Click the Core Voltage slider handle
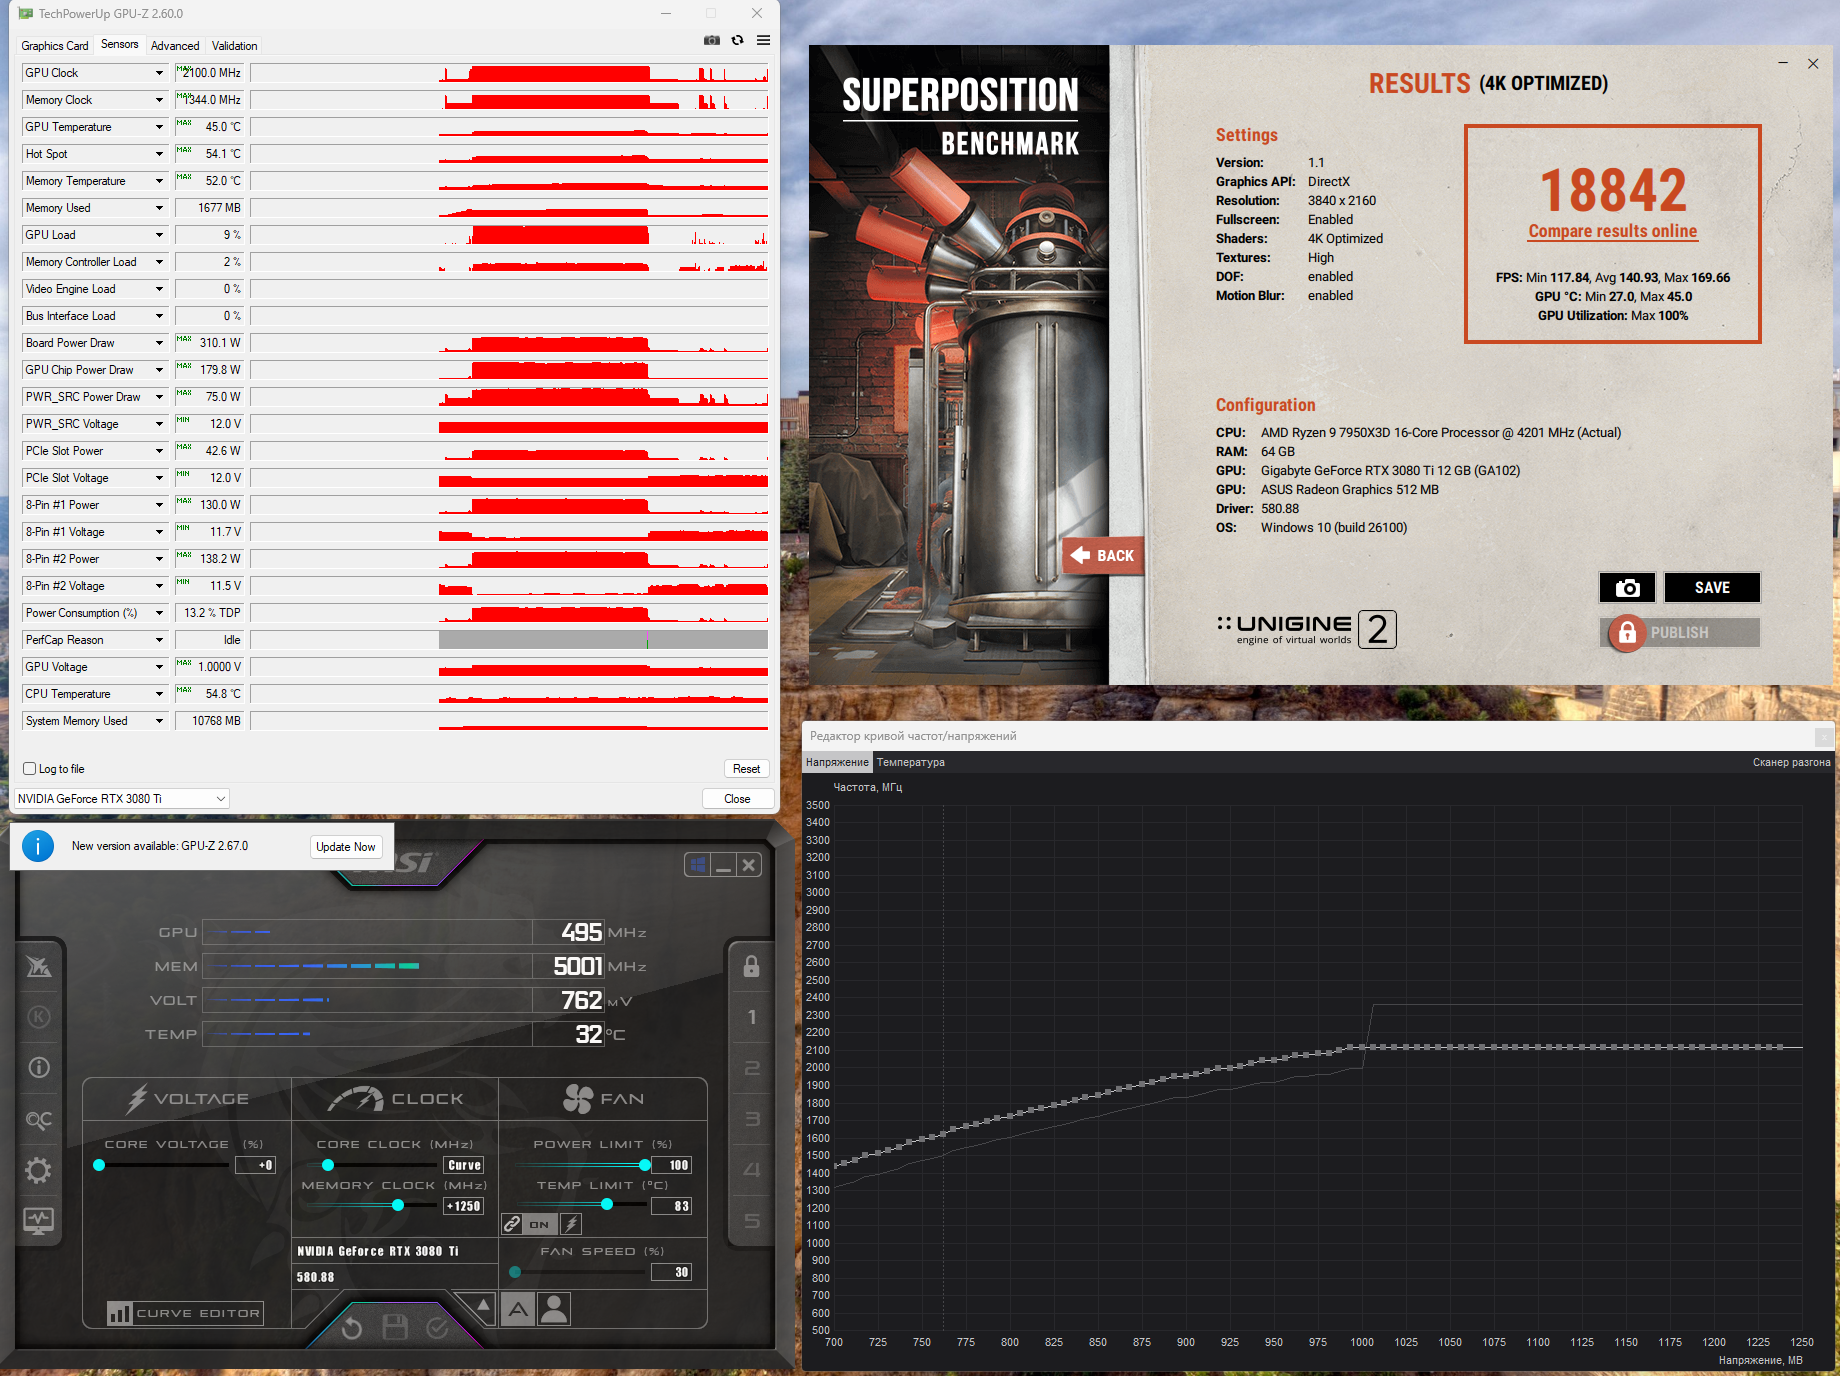This screenshot has height=1376, width=1840. point(99,1165)
